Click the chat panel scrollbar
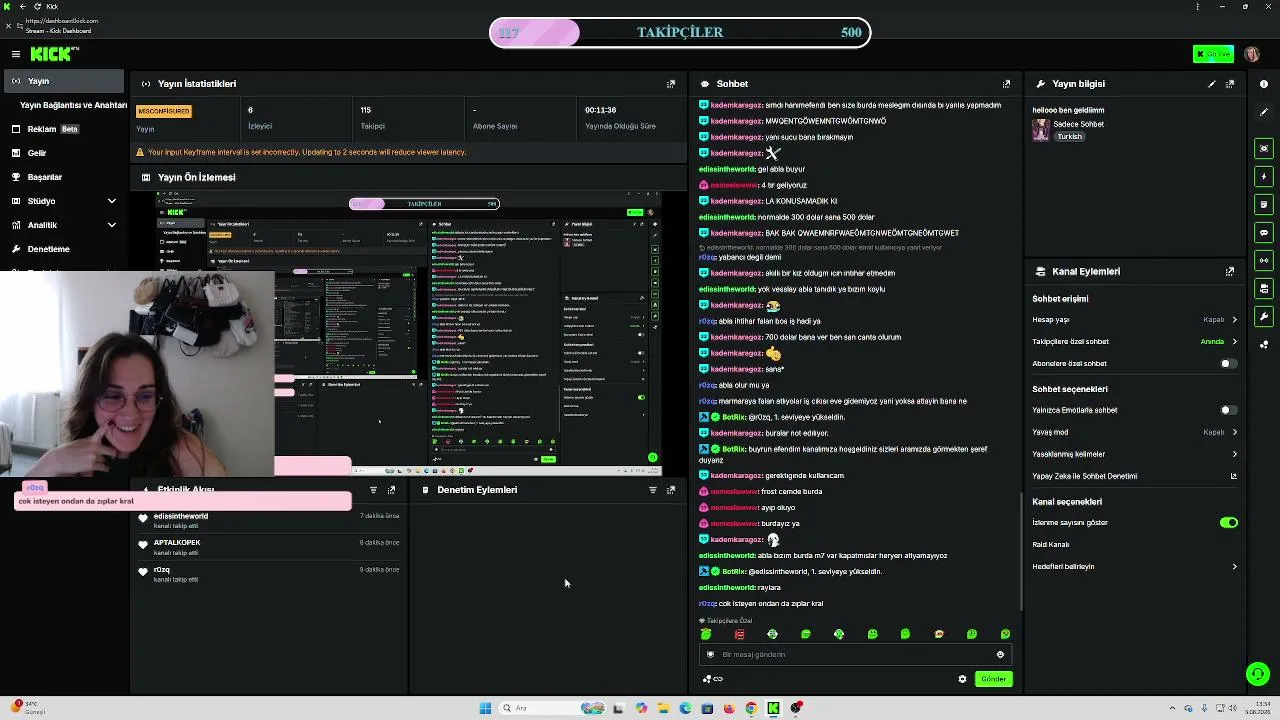The width and height of the screenshot is (1280, 720). click(1021, 550)
